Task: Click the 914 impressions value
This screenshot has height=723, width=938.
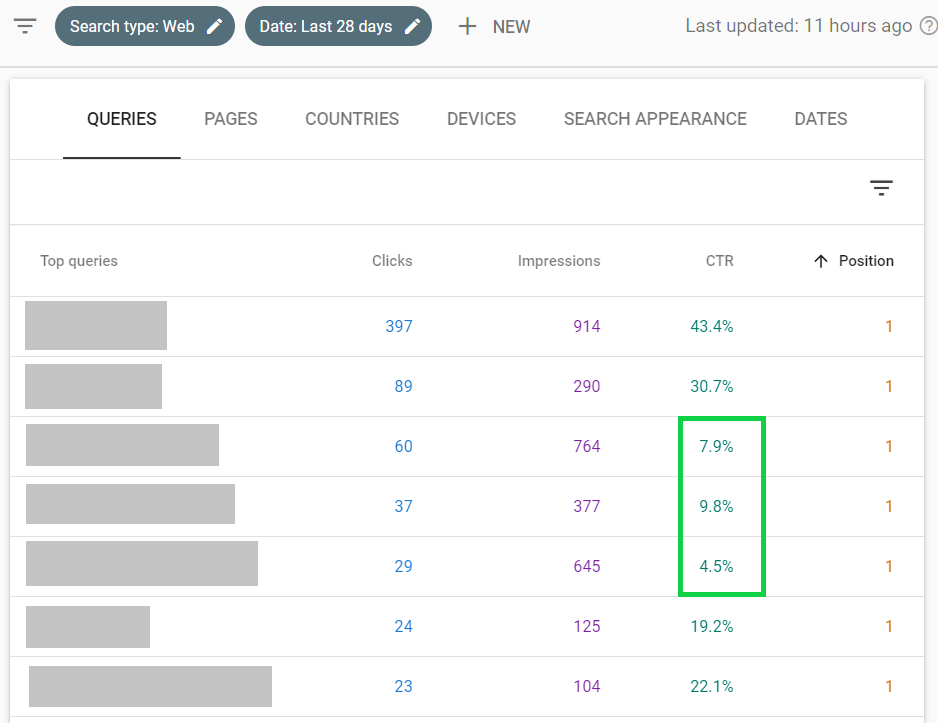Action: click(586, 327)
